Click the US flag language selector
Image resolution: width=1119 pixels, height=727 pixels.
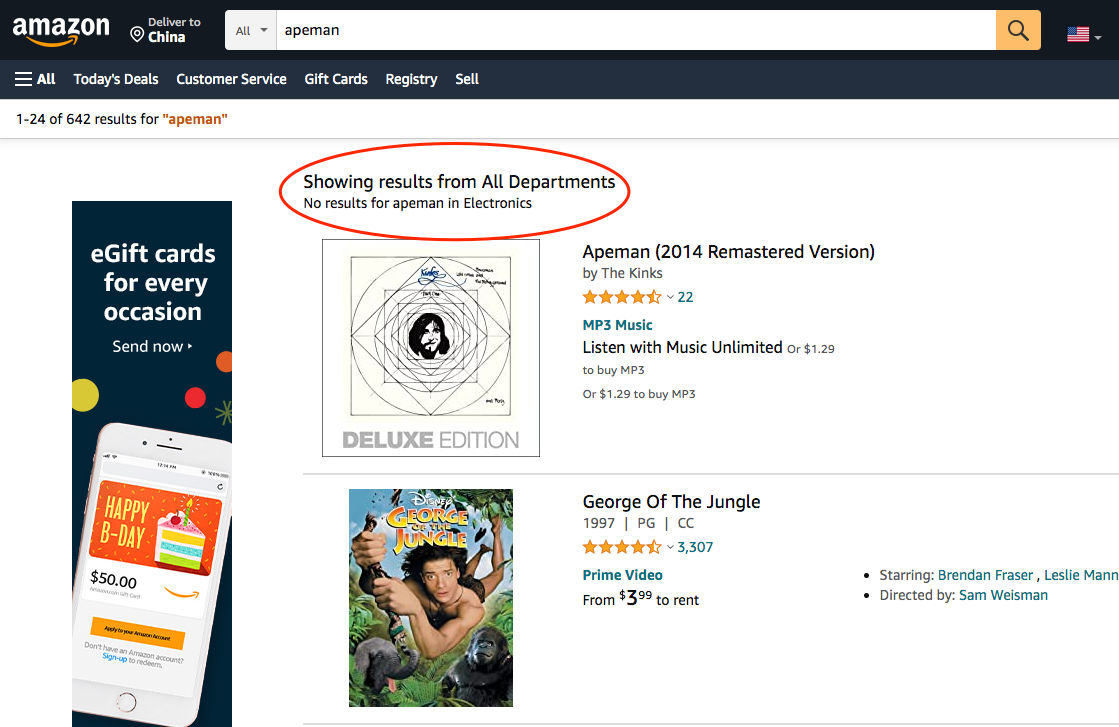pos(1083,35)
